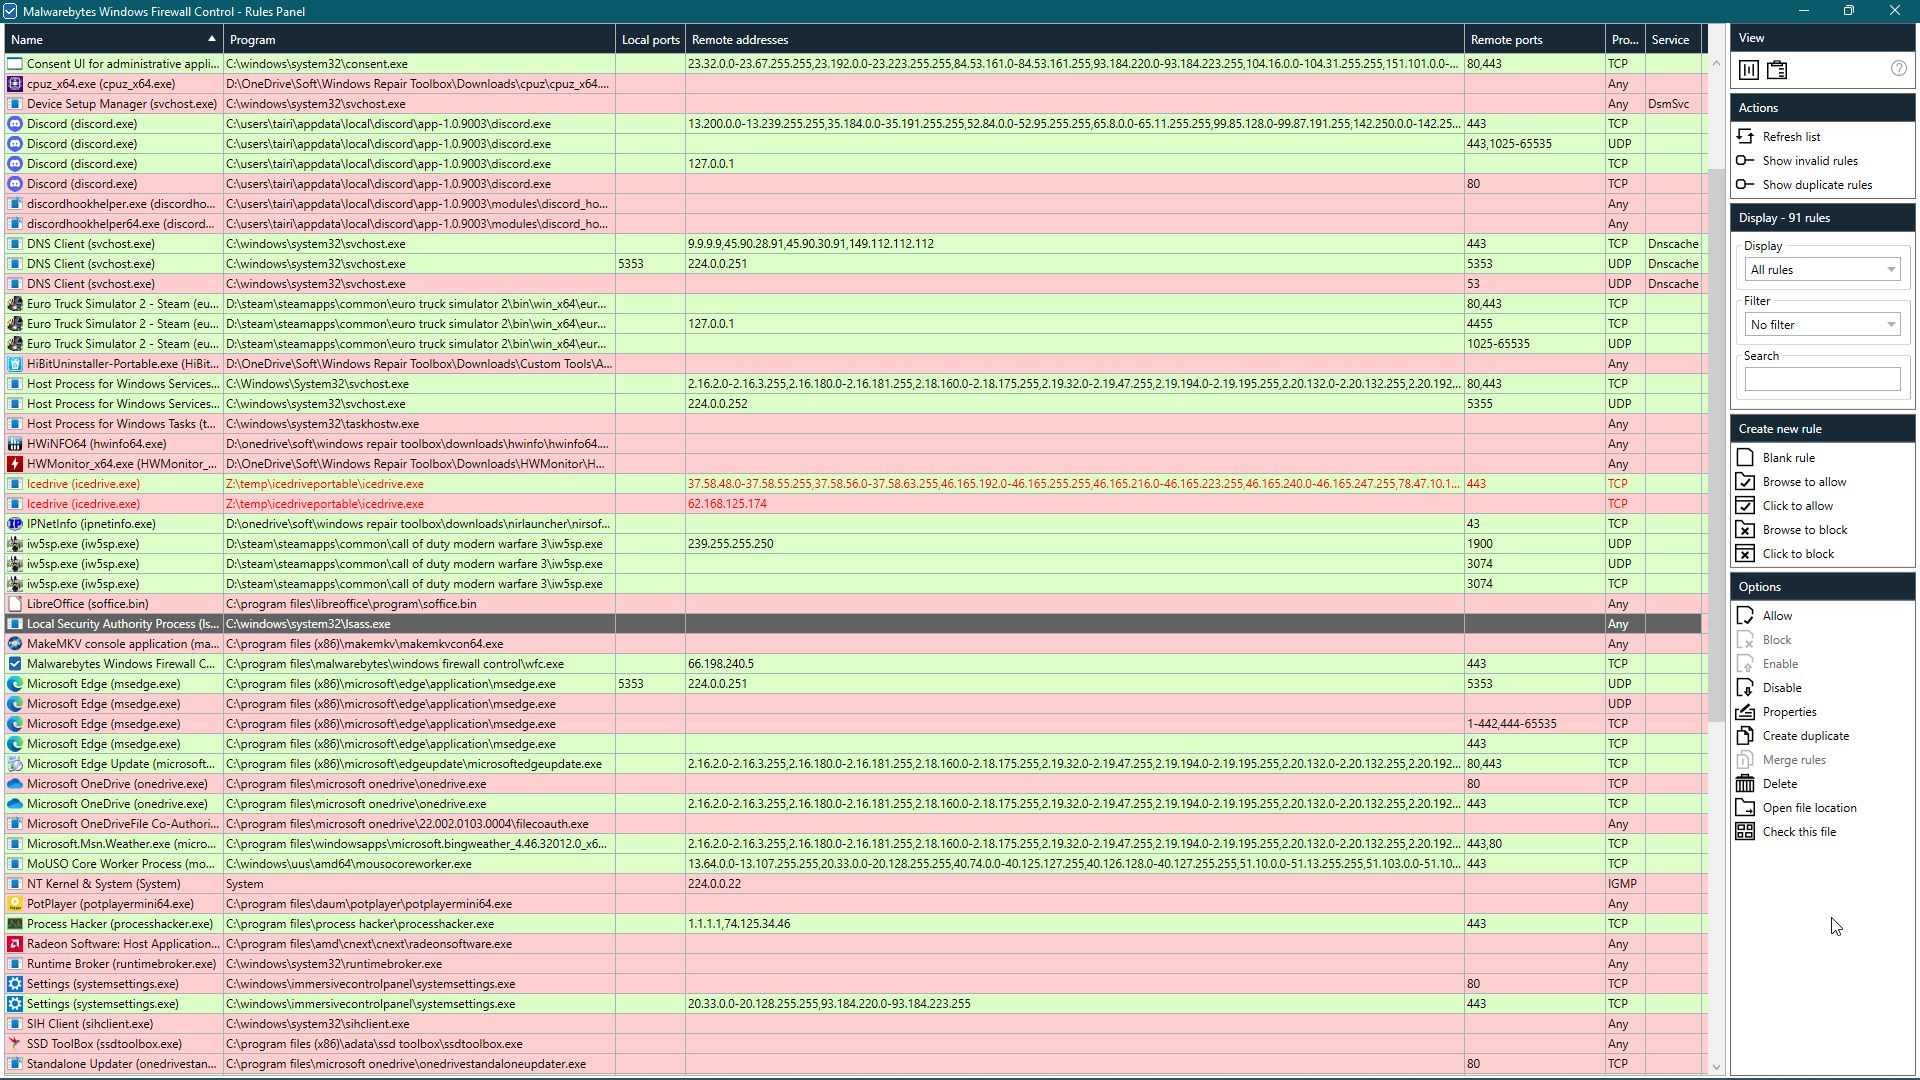The height and width of the screenshot is (1080, 1920).
Task: Click Browse to allow
Action: (1804, 482)
